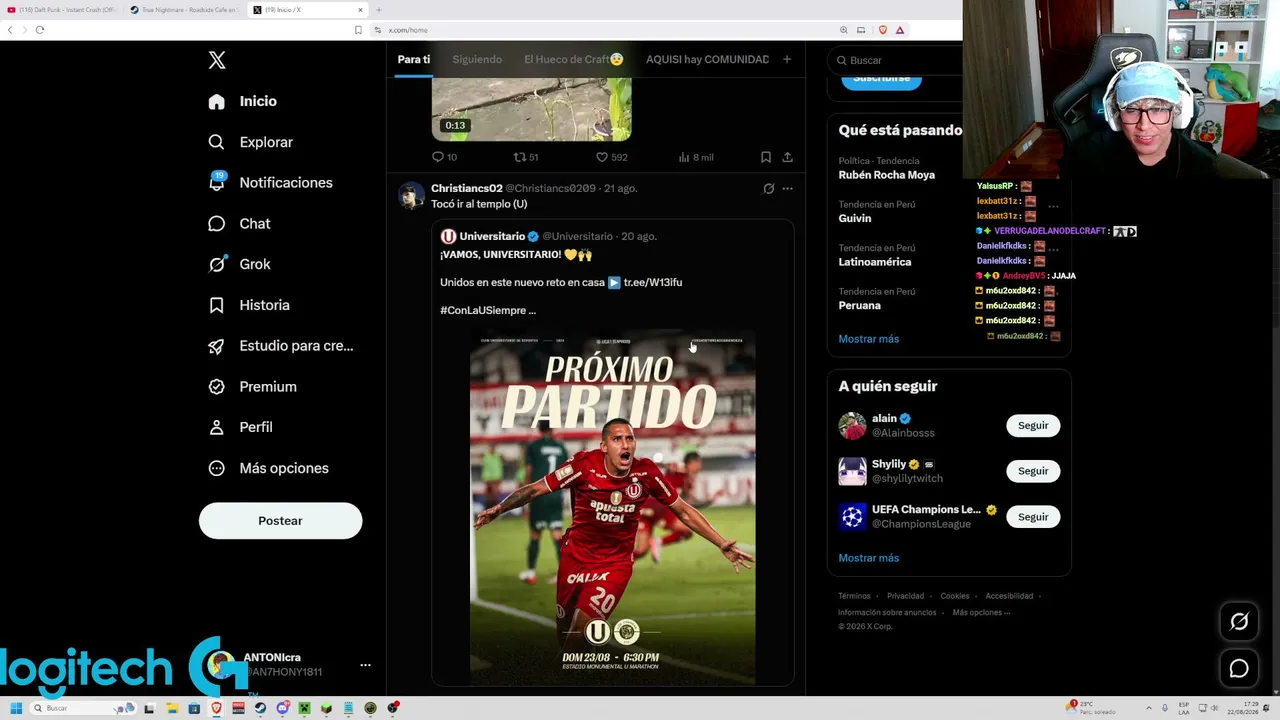
Task: Reply to the video post with 10 comments
Action: tap(444, 157)
